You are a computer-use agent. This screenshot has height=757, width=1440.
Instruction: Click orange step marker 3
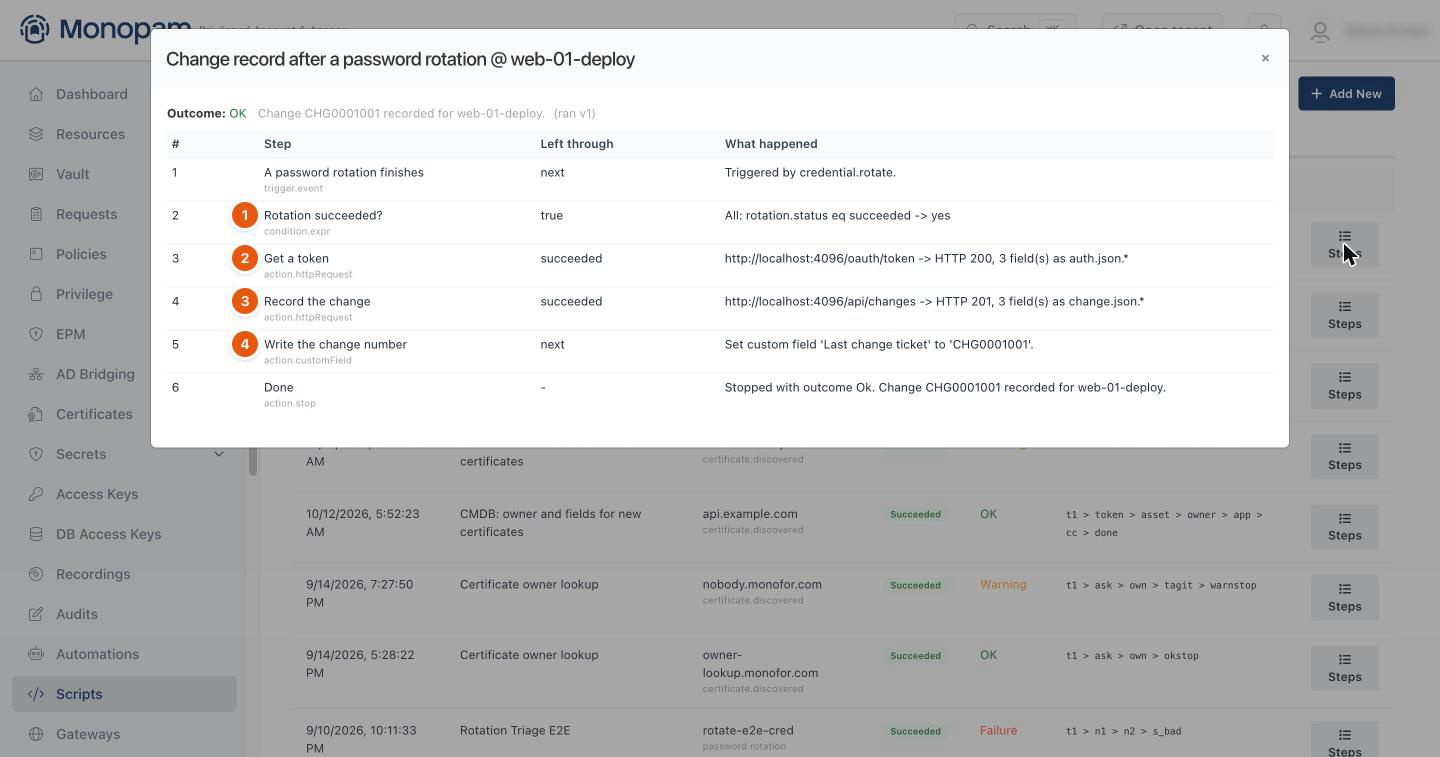click(245, 301)
